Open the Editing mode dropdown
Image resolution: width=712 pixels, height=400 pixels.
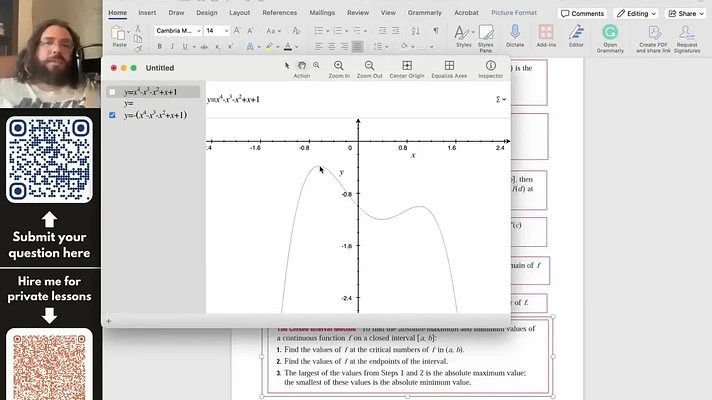pos(637,14)
